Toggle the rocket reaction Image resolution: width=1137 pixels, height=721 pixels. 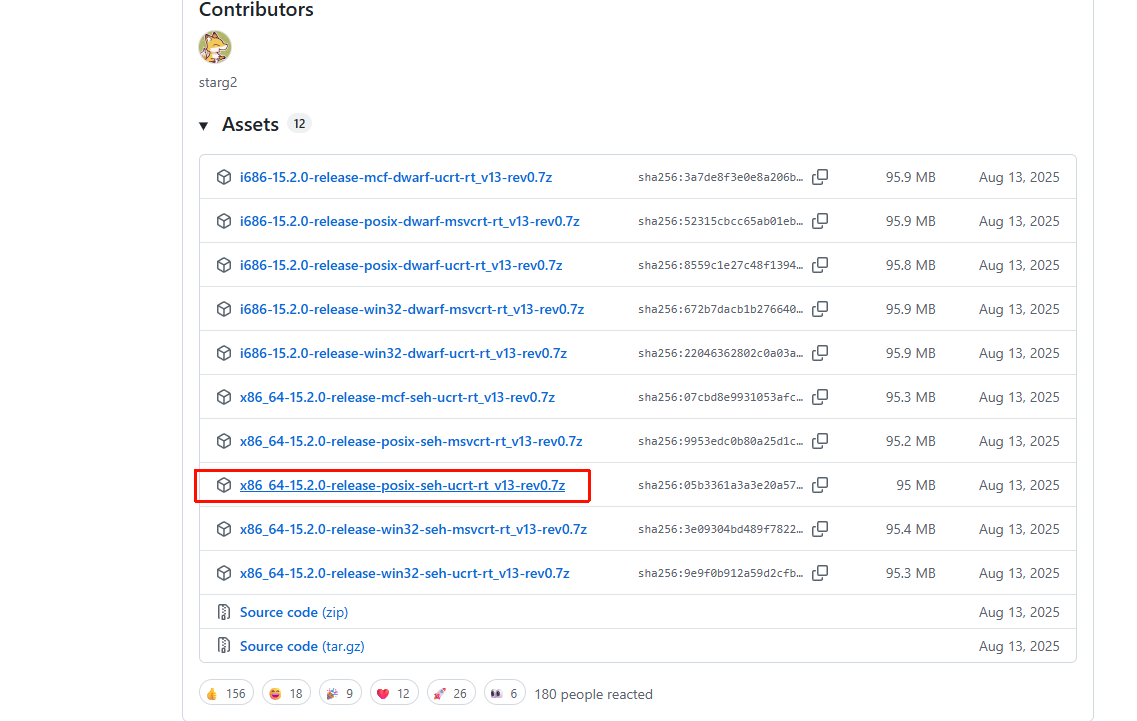click(x=451, y=693)
